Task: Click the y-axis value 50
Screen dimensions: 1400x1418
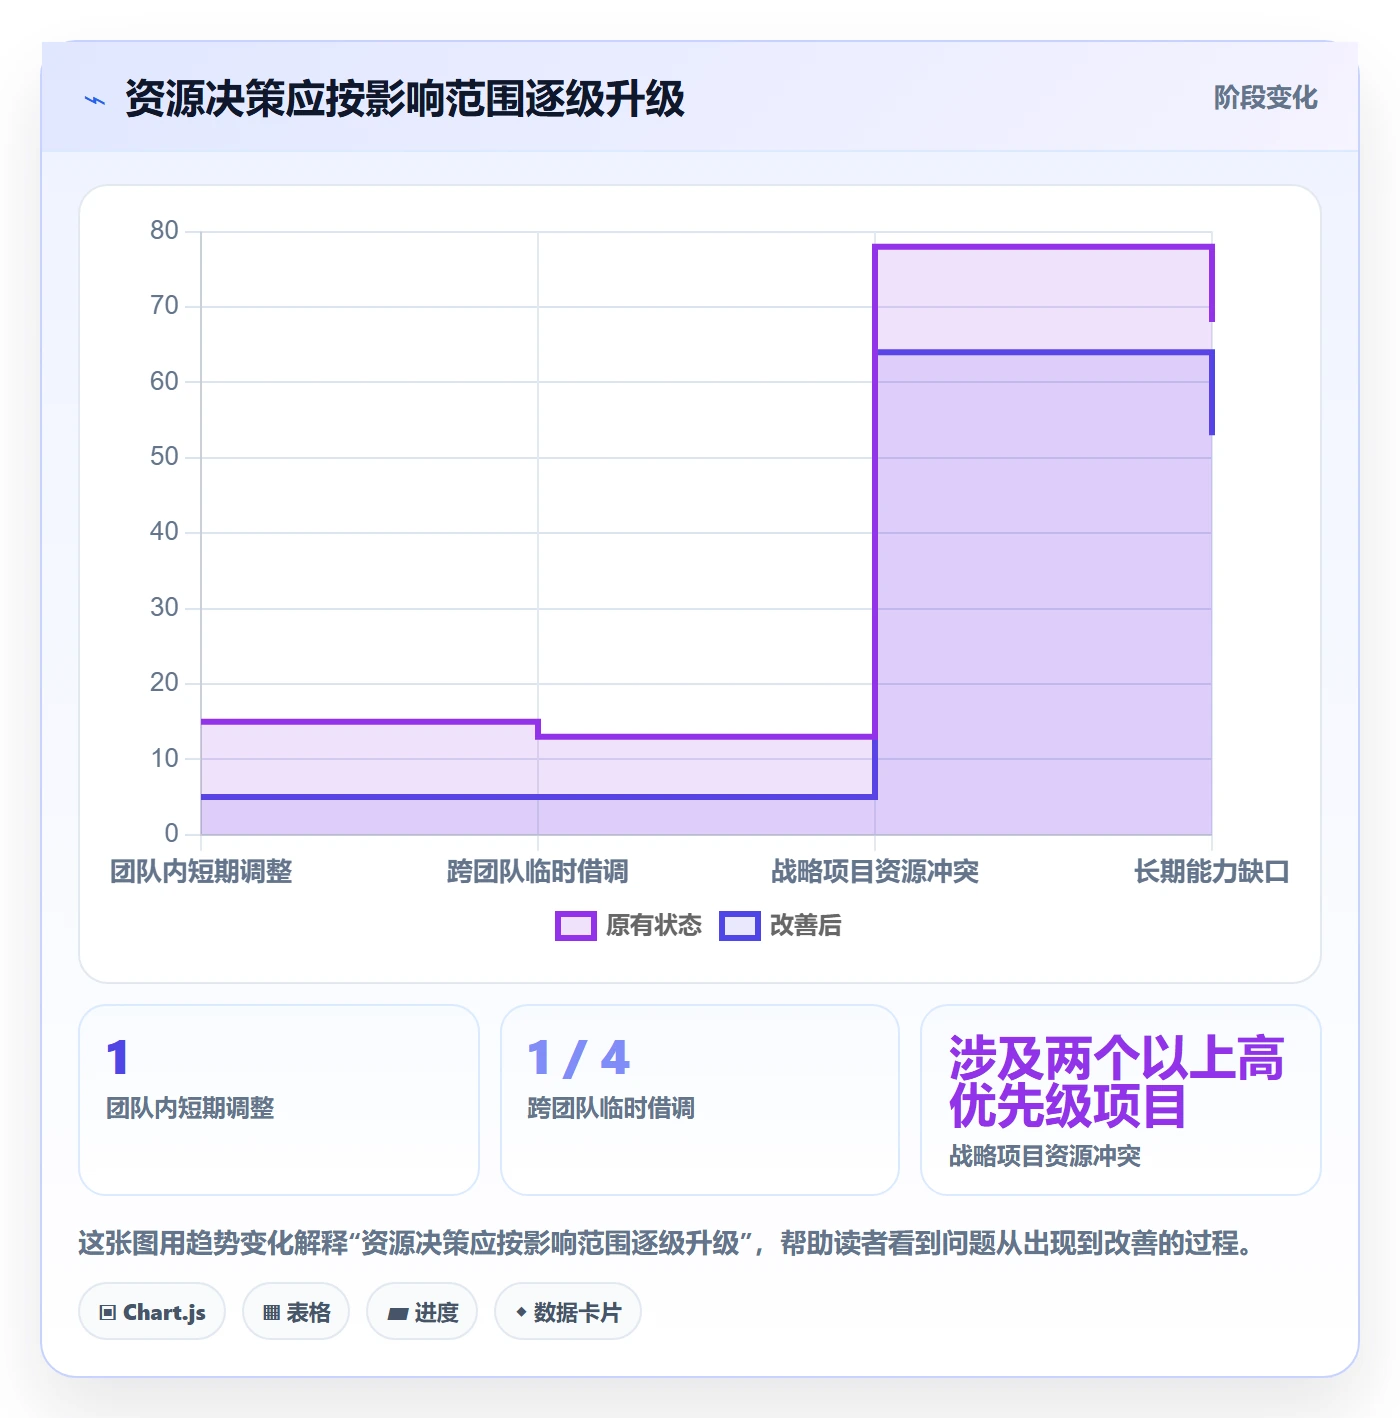Action: click(x=164, y=457)
